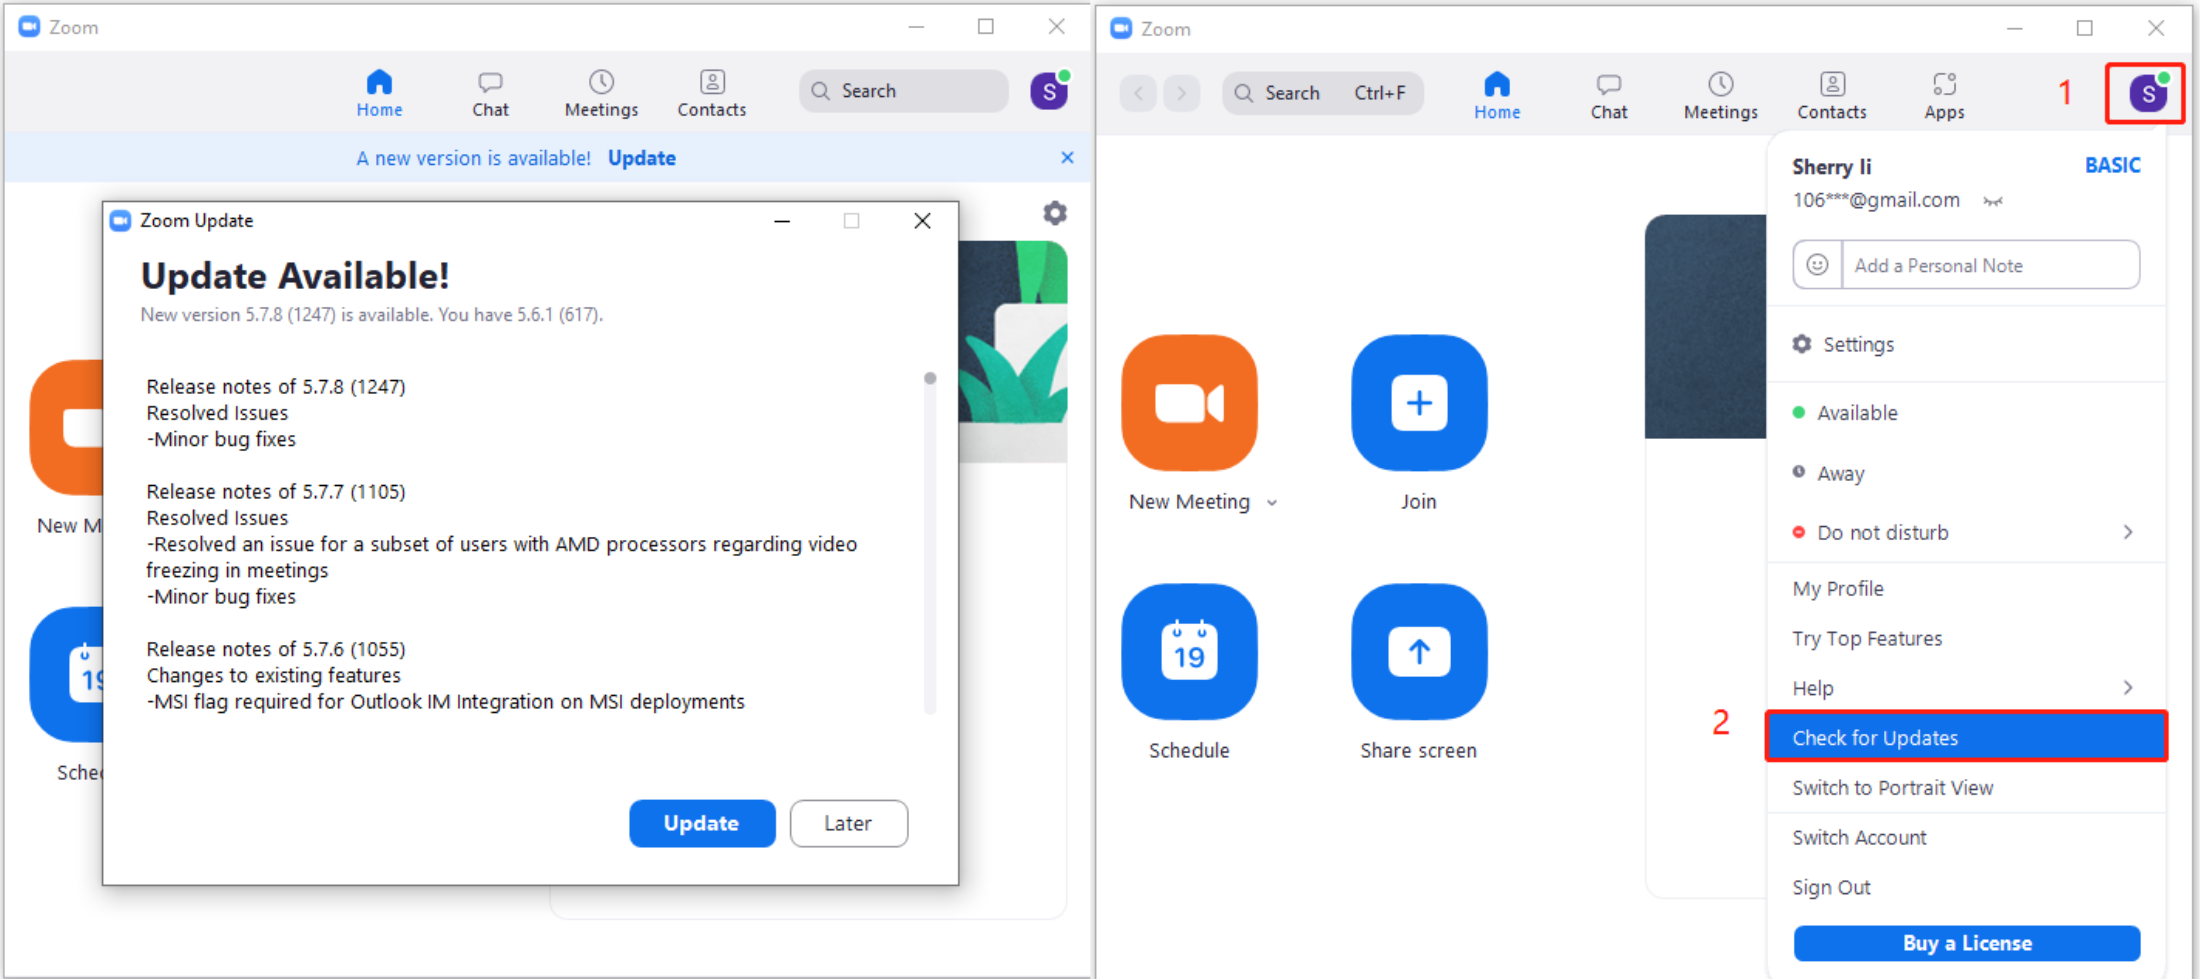2200x979 pixels.
Task: Set status to Away
Action: (1966, 473)
